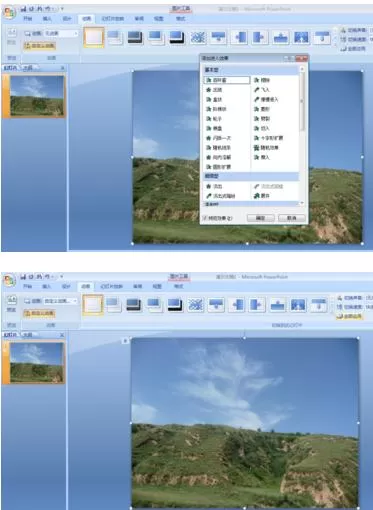Choose 擦除 effect in the dialog
Viewport: 373px width, 510px height.
pos(262,80)
